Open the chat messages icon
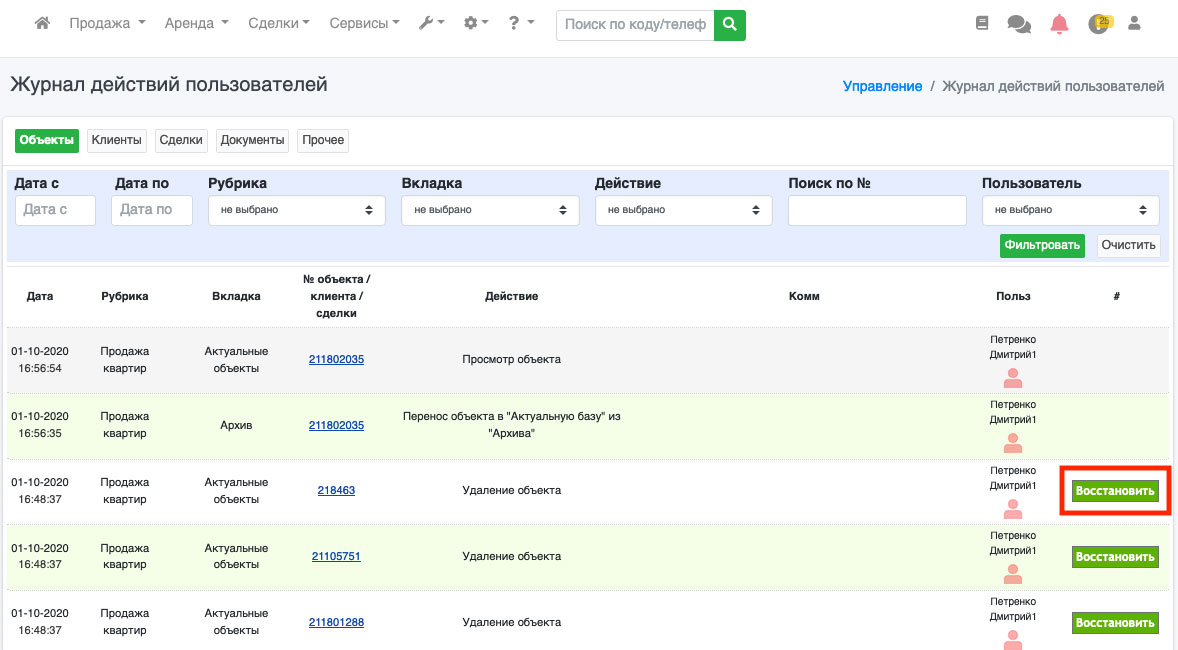 (1018, 24)
